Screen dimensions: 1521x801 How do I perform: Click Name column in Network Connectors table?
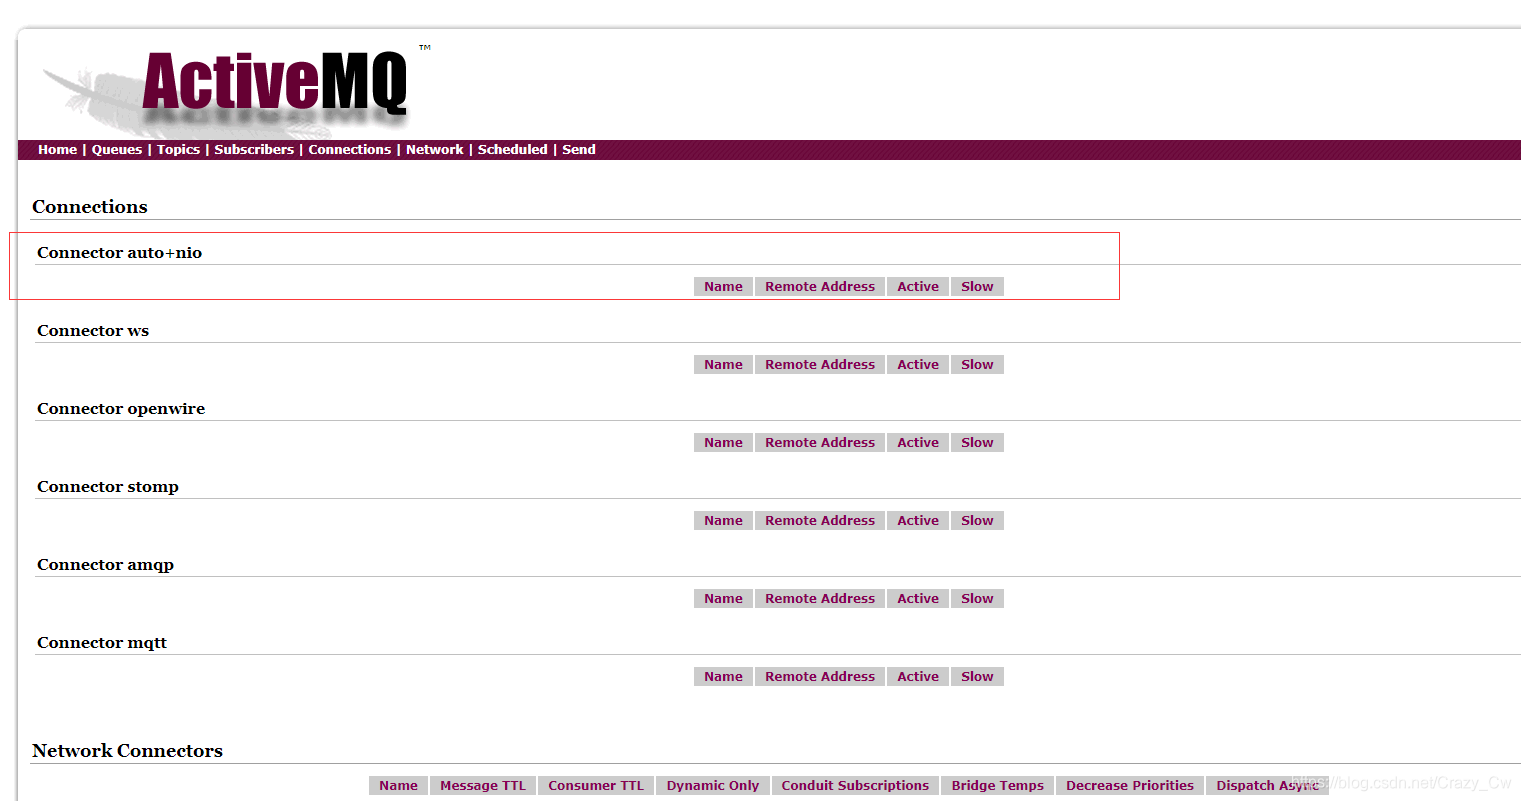point(398,785)
